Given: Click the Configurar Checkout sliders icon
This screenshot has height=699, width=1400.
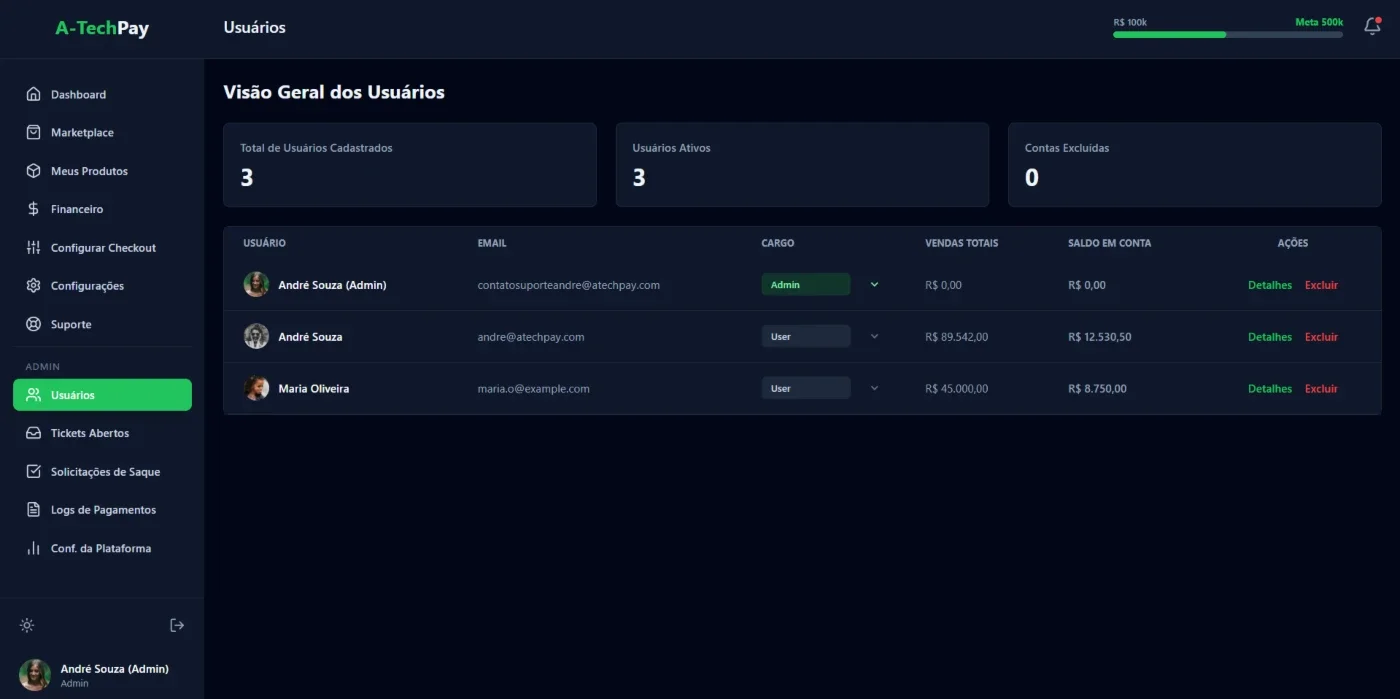Looking at the screenshot, I should click(33, 247).
